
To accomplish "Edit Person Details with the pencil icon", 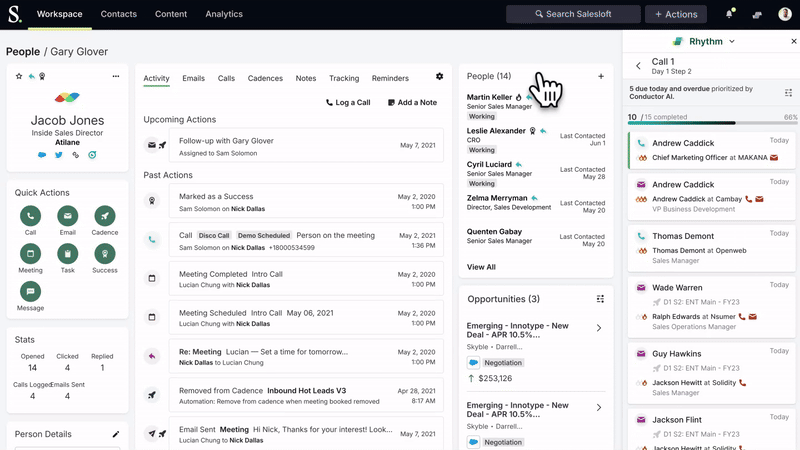I will pyautogui.click(x=116, y=434).
